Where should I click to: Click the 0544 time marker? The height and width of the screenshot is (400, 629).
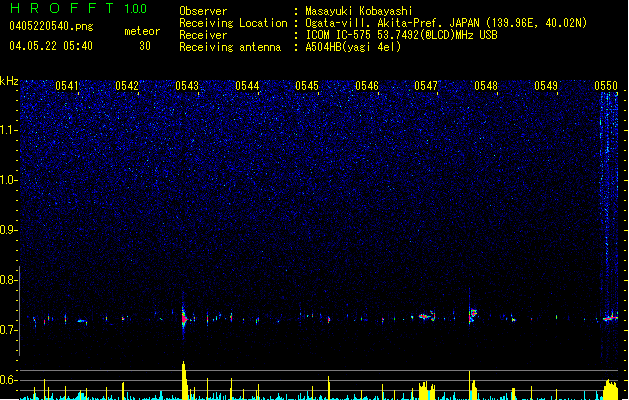pos(247,86)
